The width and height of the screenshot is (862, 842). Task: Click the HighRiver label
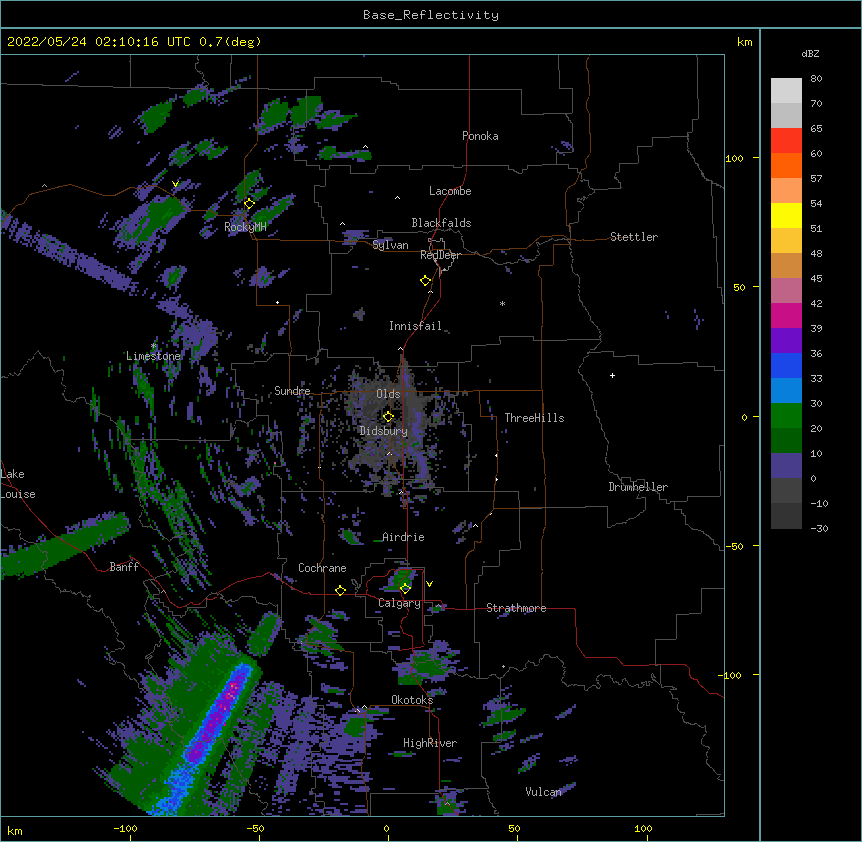[x=430, y=743]
